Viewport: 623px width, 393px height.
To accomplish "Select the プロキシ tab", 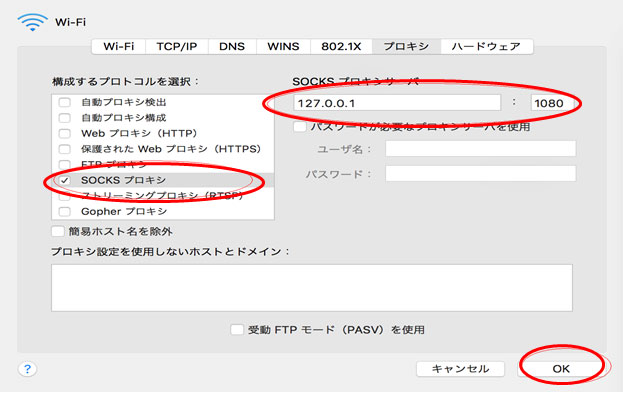I will click(406, 46).
